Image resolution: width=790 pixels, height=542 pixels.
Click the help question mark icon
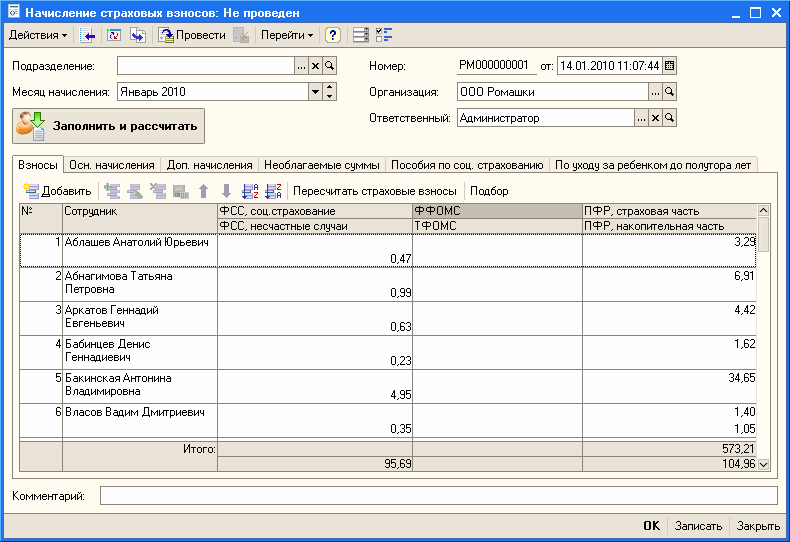click(x=333, y=35)
